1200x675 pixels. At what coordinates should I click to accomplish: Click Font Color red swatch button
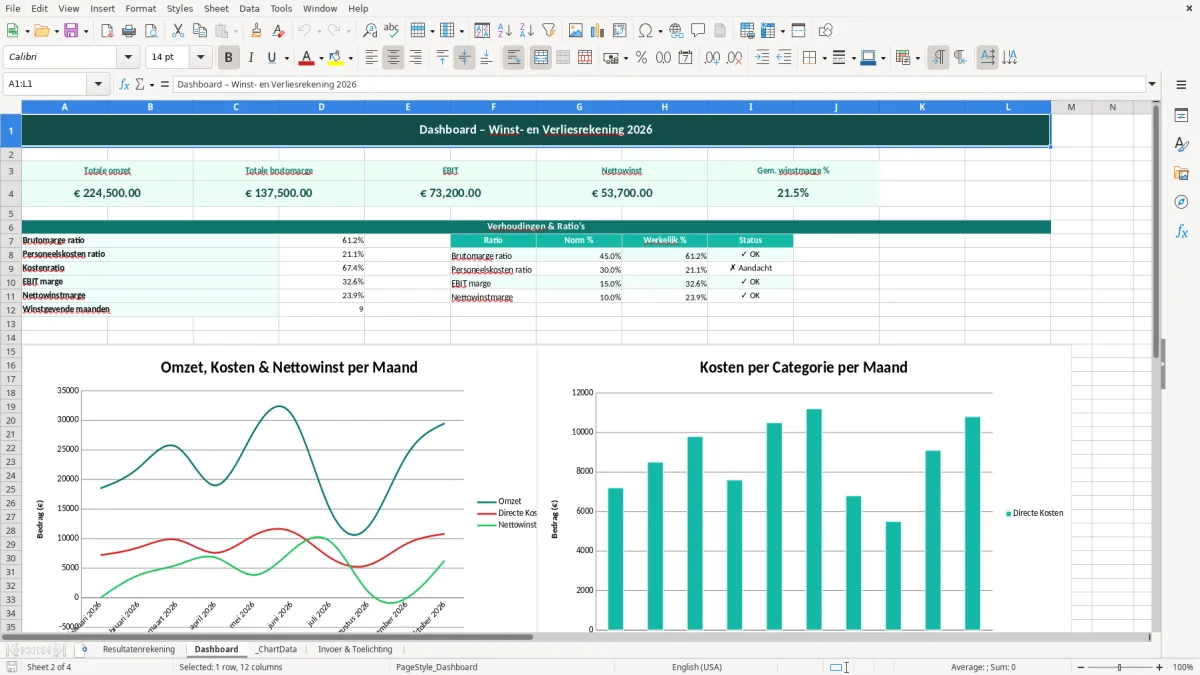click(306, 58)
